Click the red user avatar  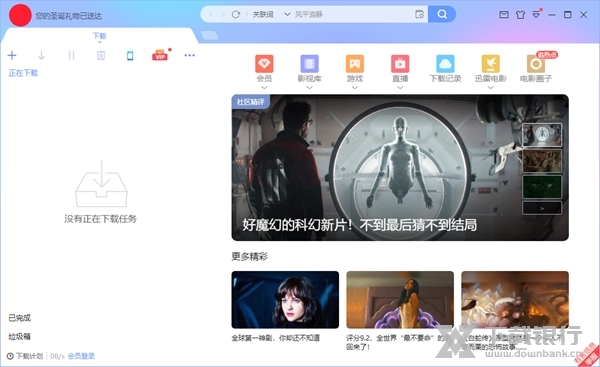(20, 15)
